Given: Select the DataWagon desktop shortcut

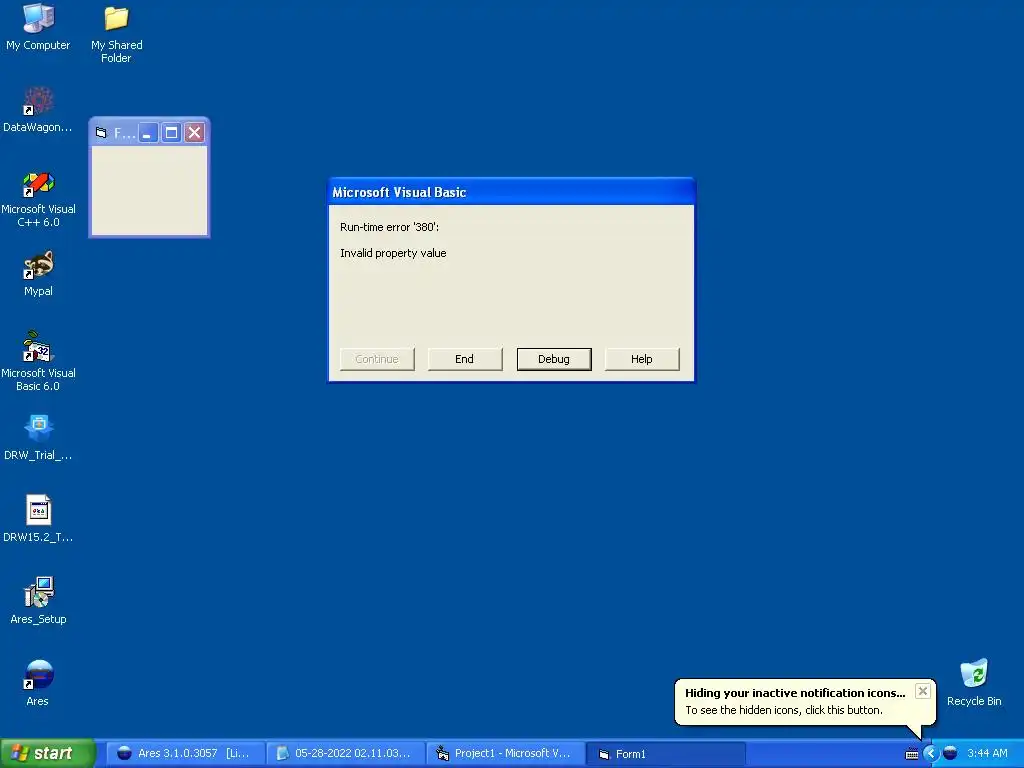Looking at the screenshot, I should [x=38, y=109].
